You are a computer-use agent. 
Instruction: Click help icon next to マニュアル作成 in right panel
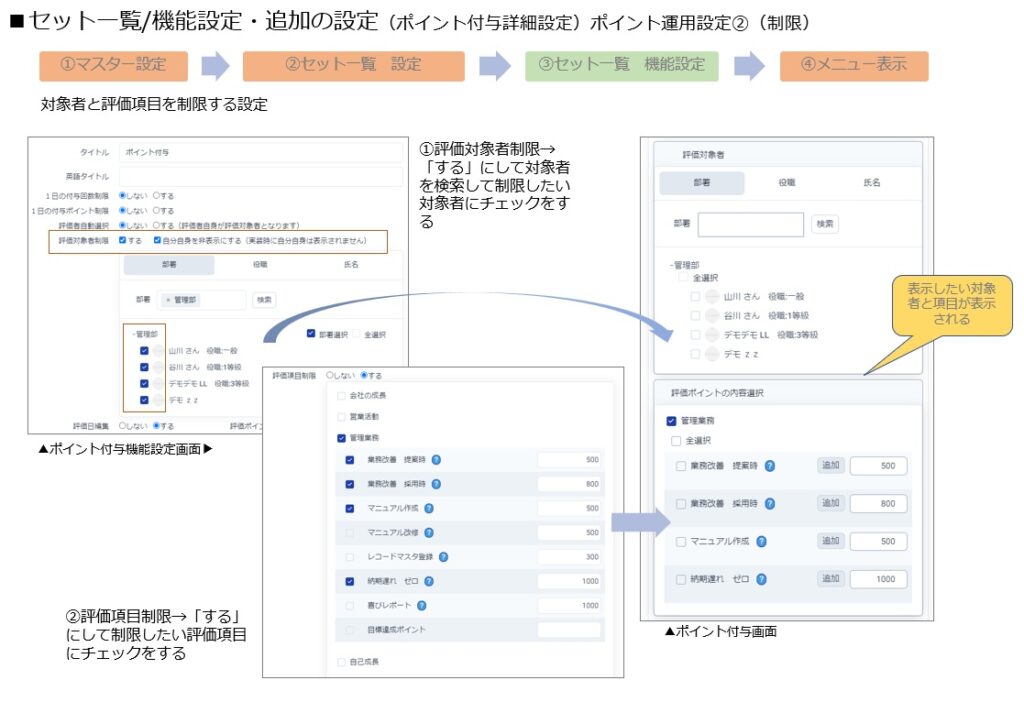762,541
